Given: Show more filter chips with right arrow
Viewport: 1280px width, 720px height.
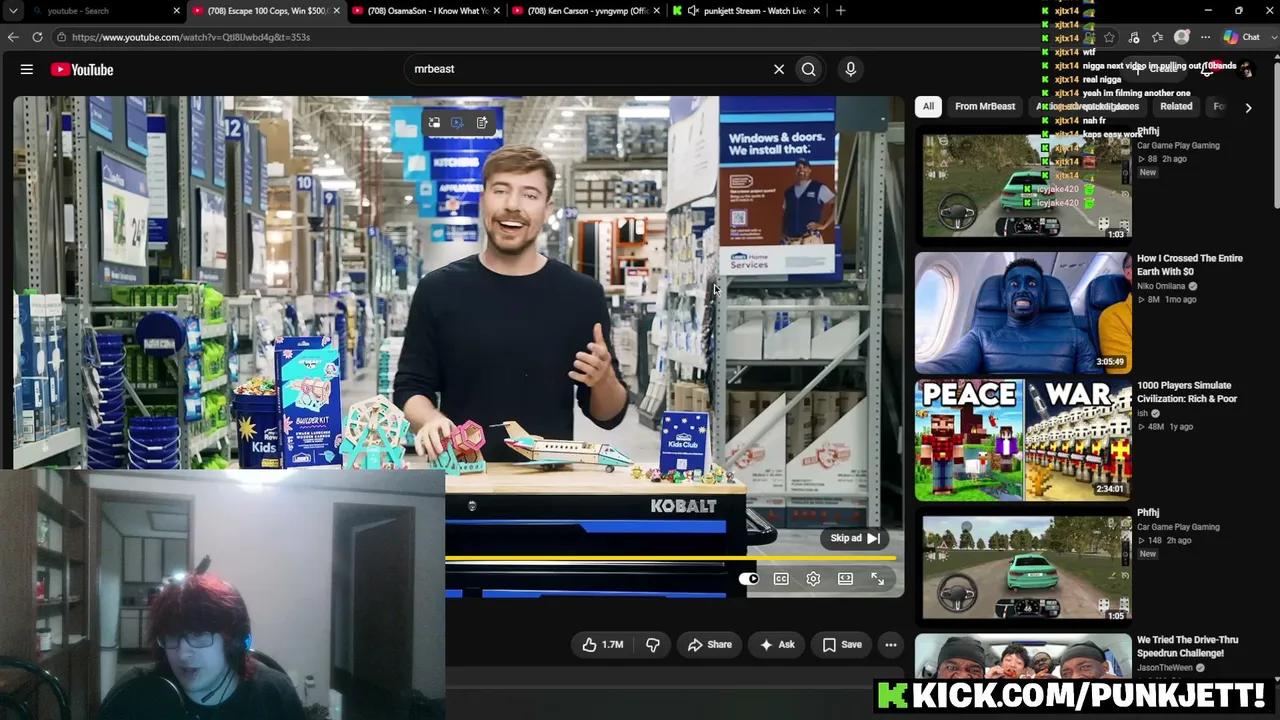Looking at the screenshot, I should pos(1248,107).
